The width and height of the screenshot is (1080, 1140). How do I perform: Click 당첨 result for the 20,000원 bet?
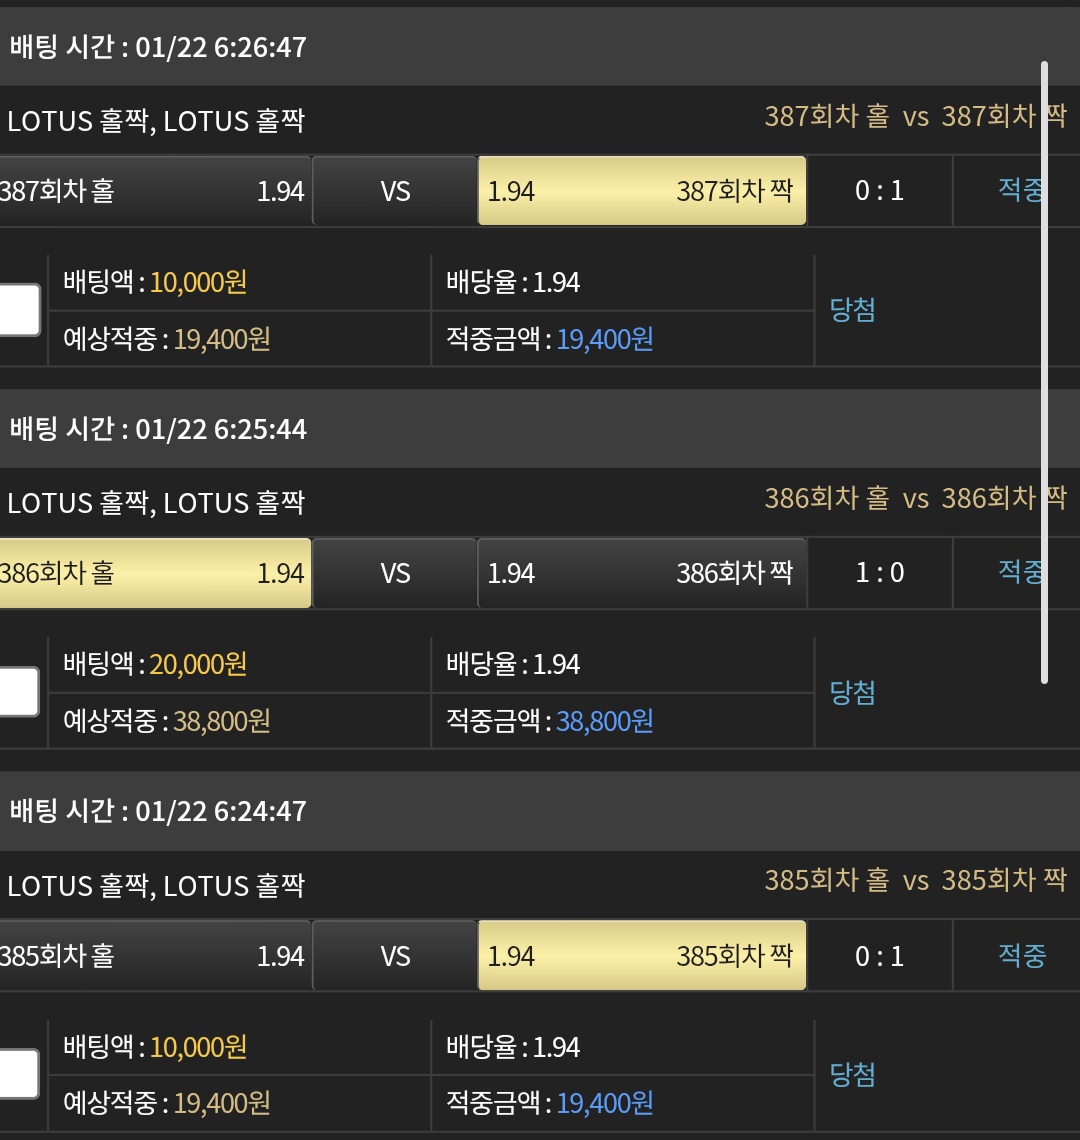point(852,692)
